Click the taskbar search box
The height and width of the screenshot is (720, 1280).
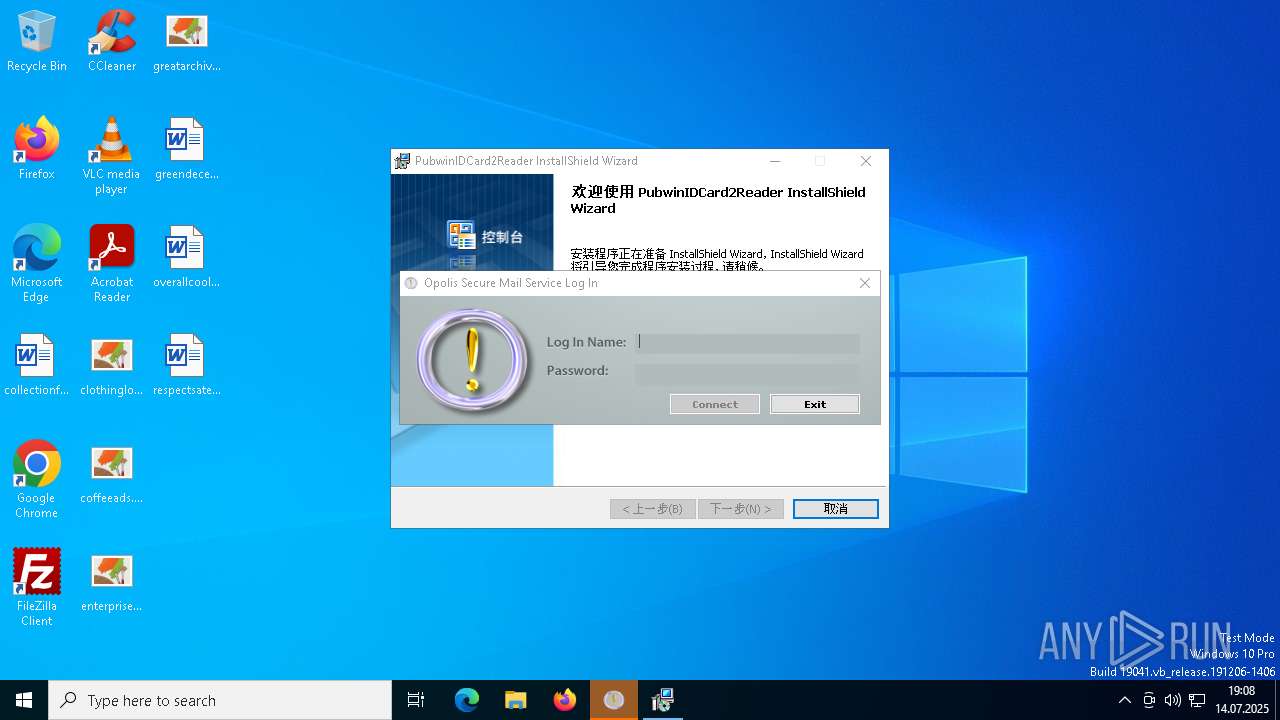click(220, 700)
